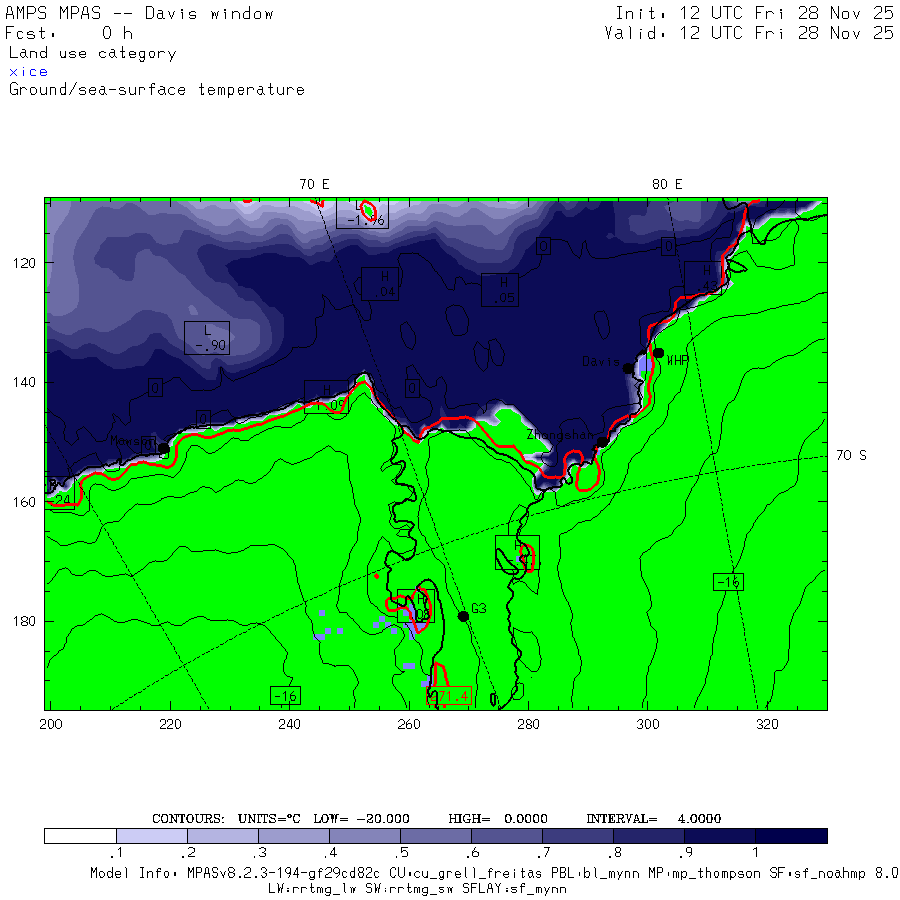Click the Davis station marker dot
This screenshot has width=900, height=900.
[x=629, y=369]
